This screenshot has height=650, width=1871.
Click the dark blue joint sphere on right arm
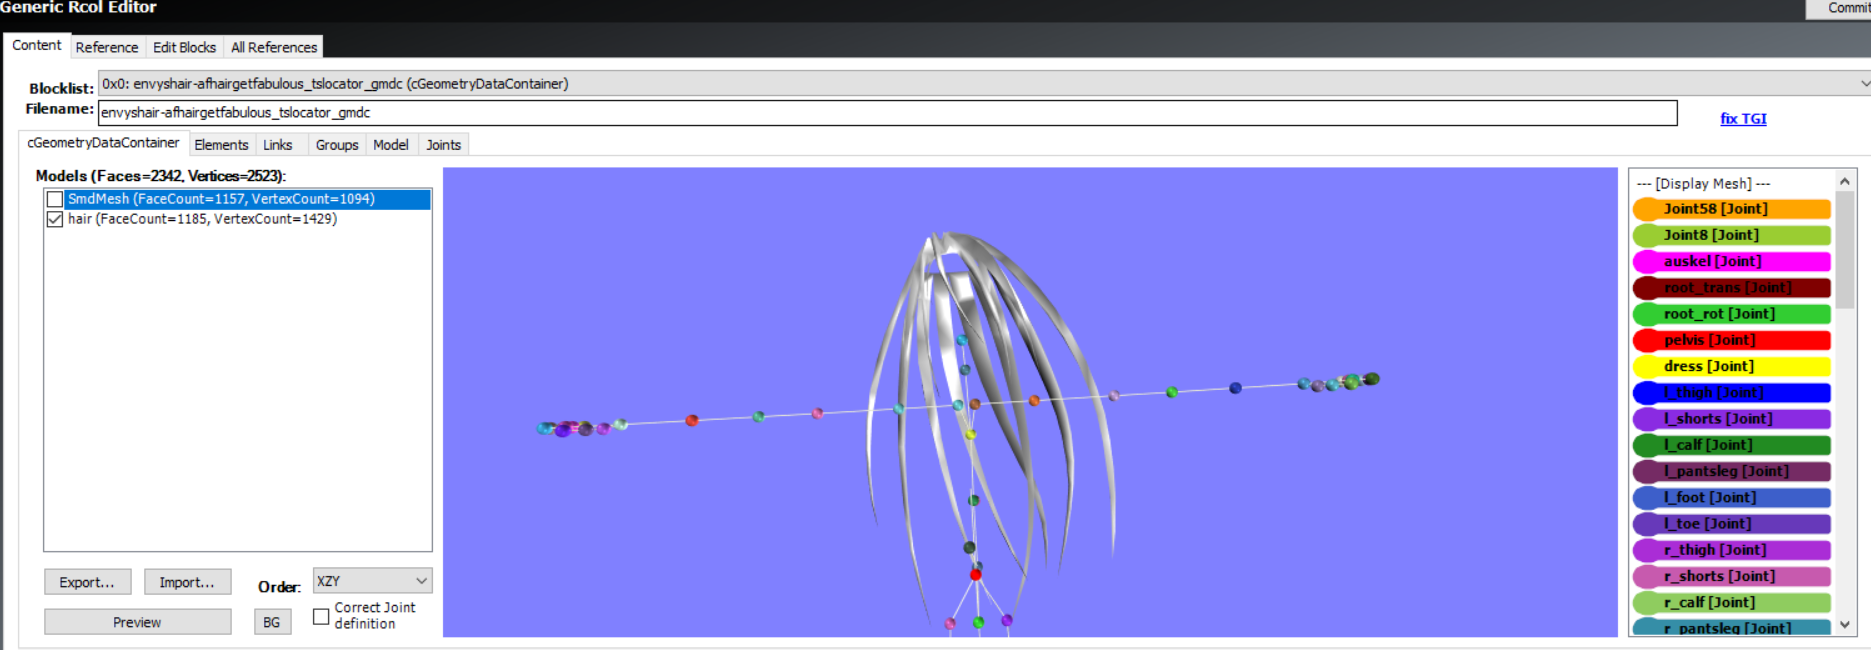coord(1235,388)
